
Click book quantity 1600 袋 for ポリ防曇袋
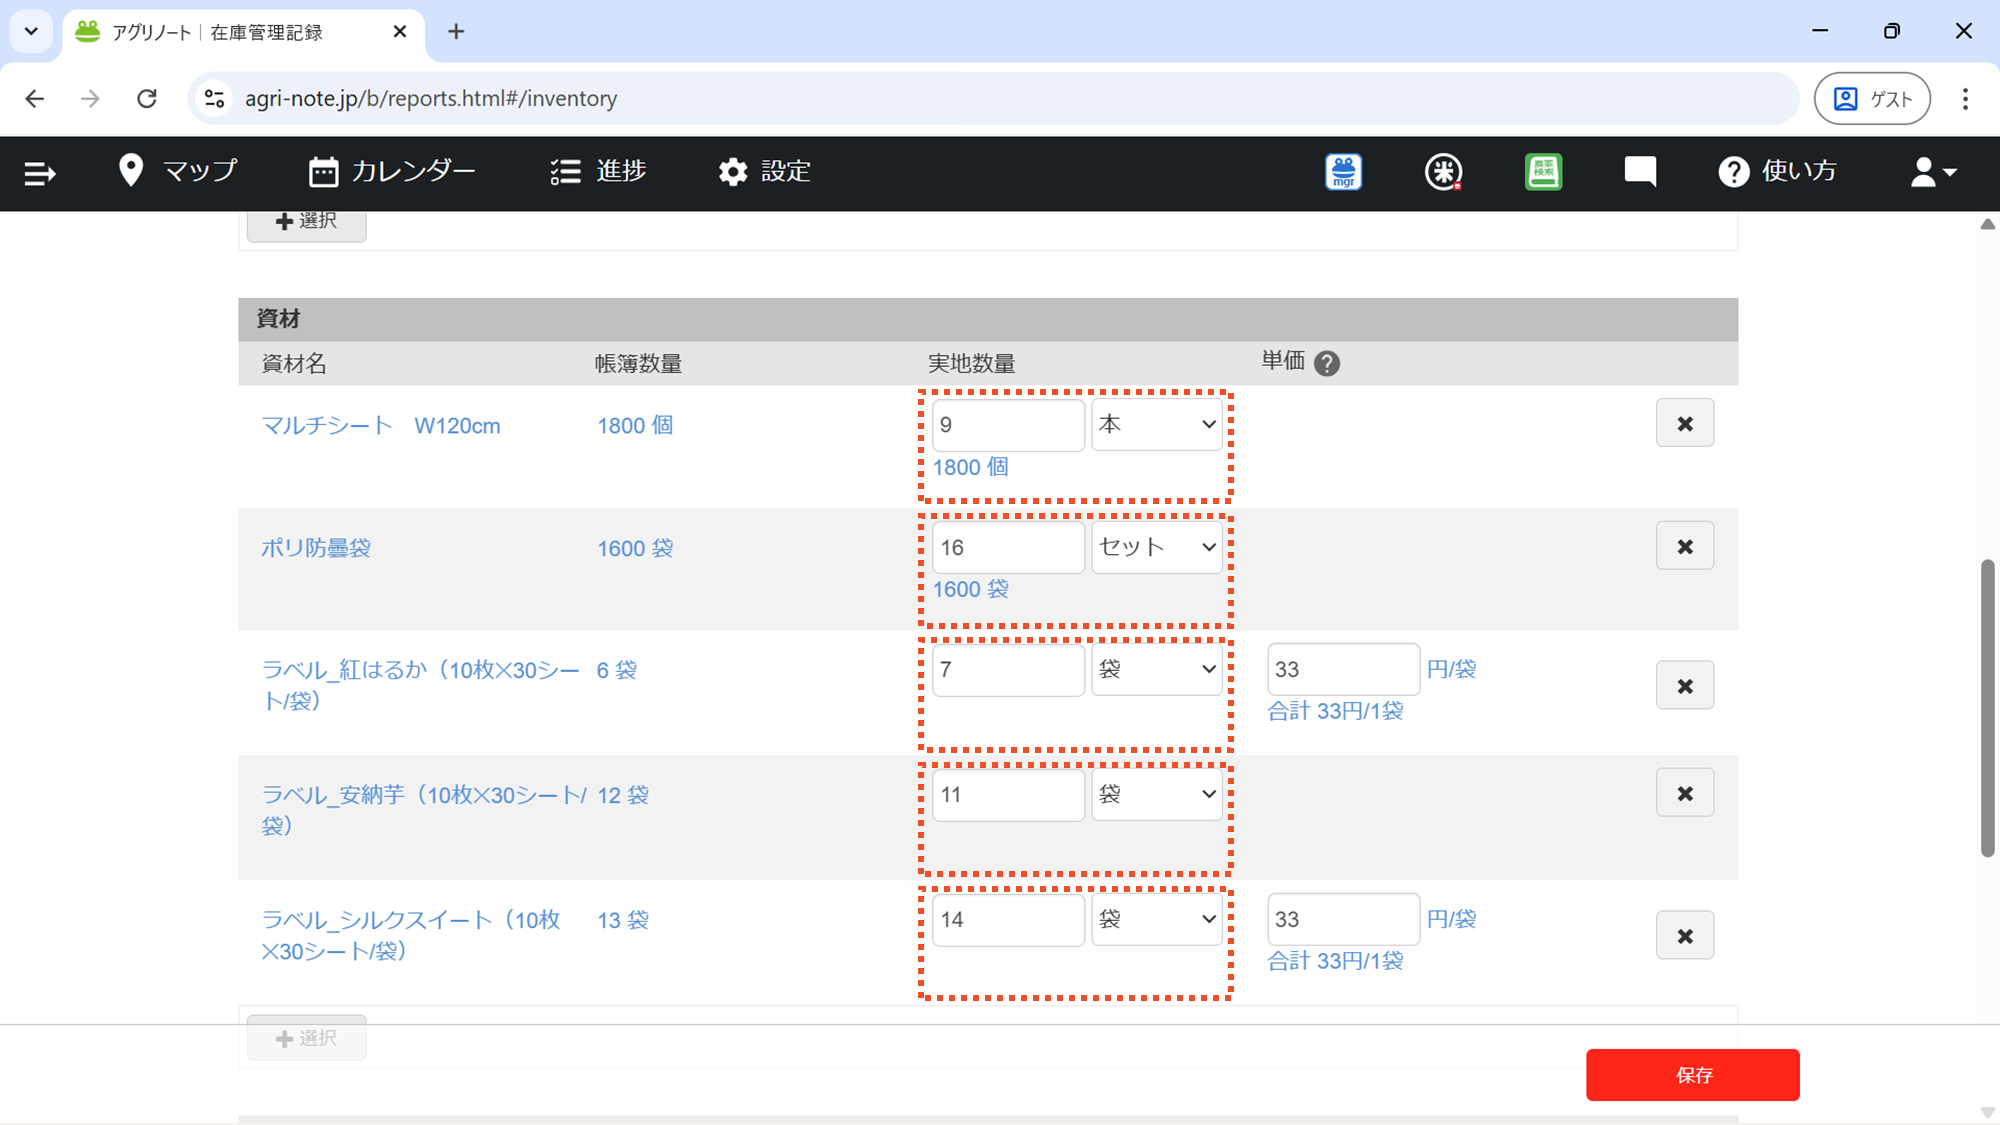(x=635, y=549)
